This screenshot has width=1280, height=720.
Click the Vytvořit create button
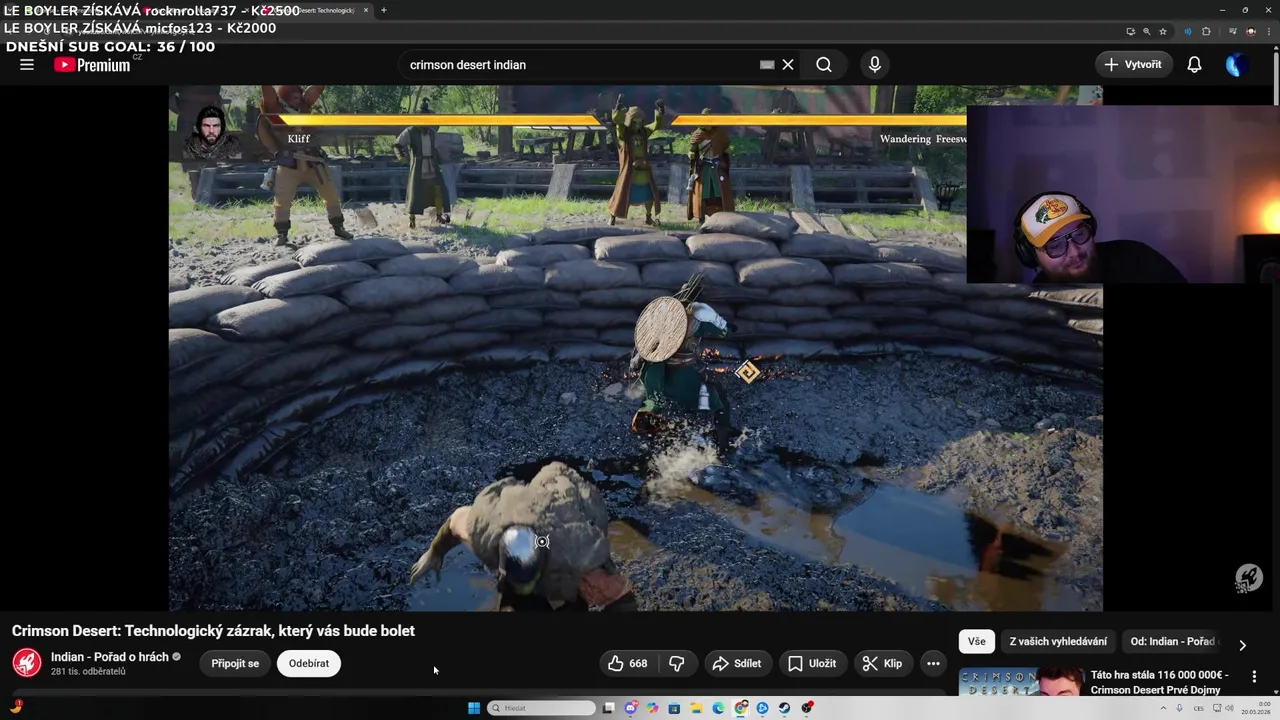pyautogui.click(x=1134, y=64)
